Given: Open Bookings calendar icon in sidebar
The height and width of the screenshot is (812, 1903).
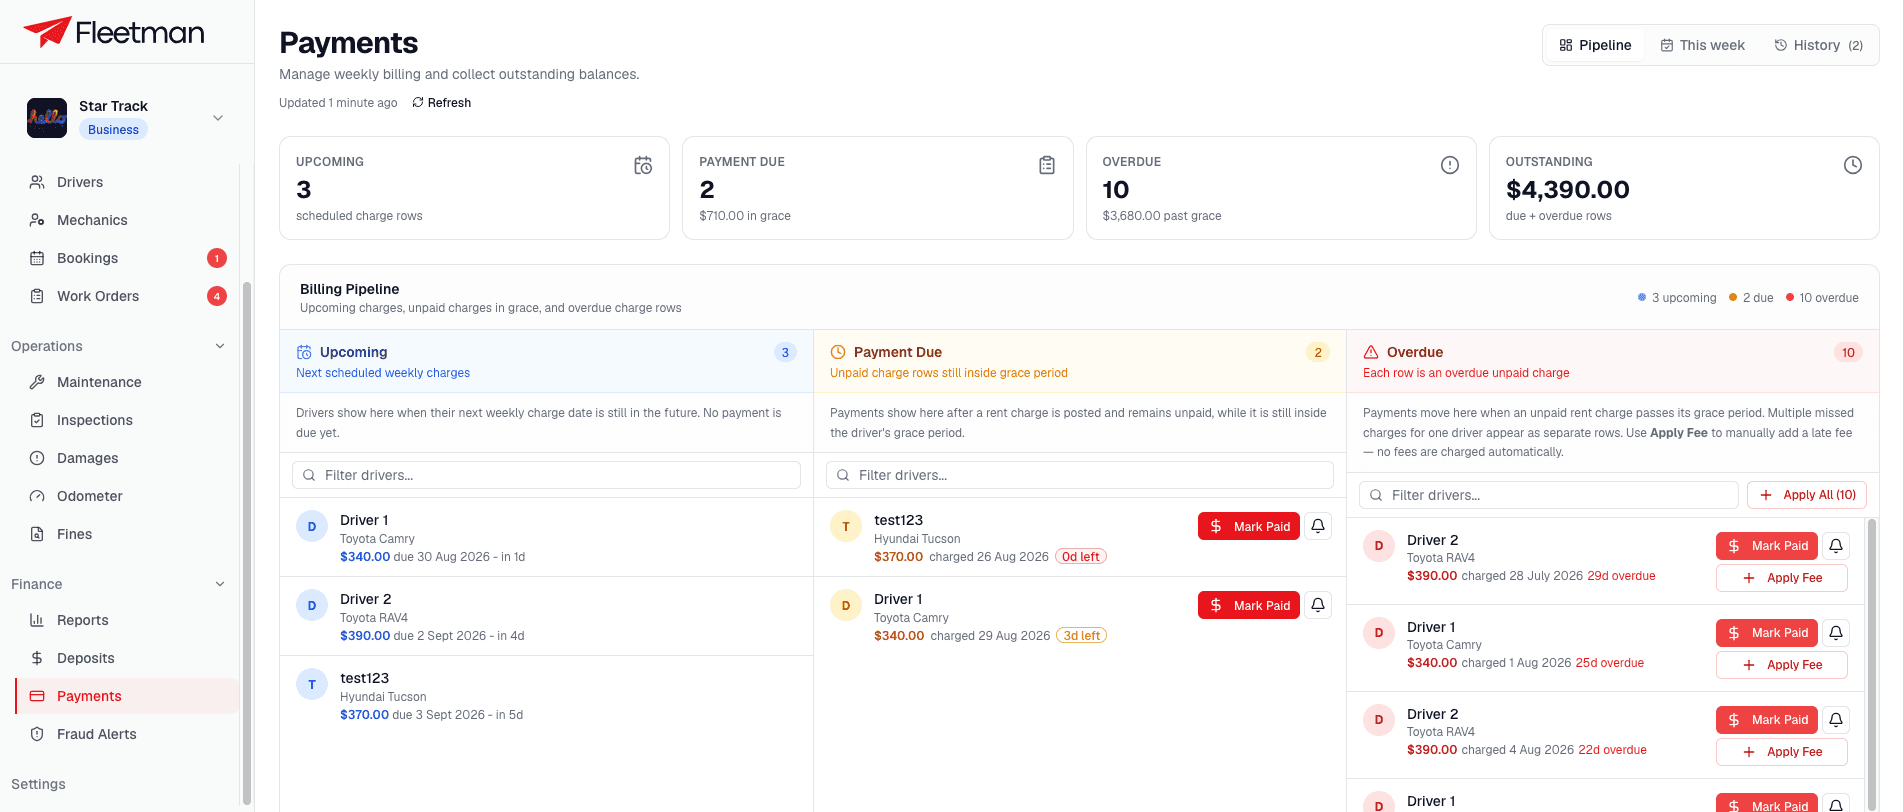Looking at the screenshot, I should coord(37,258).
